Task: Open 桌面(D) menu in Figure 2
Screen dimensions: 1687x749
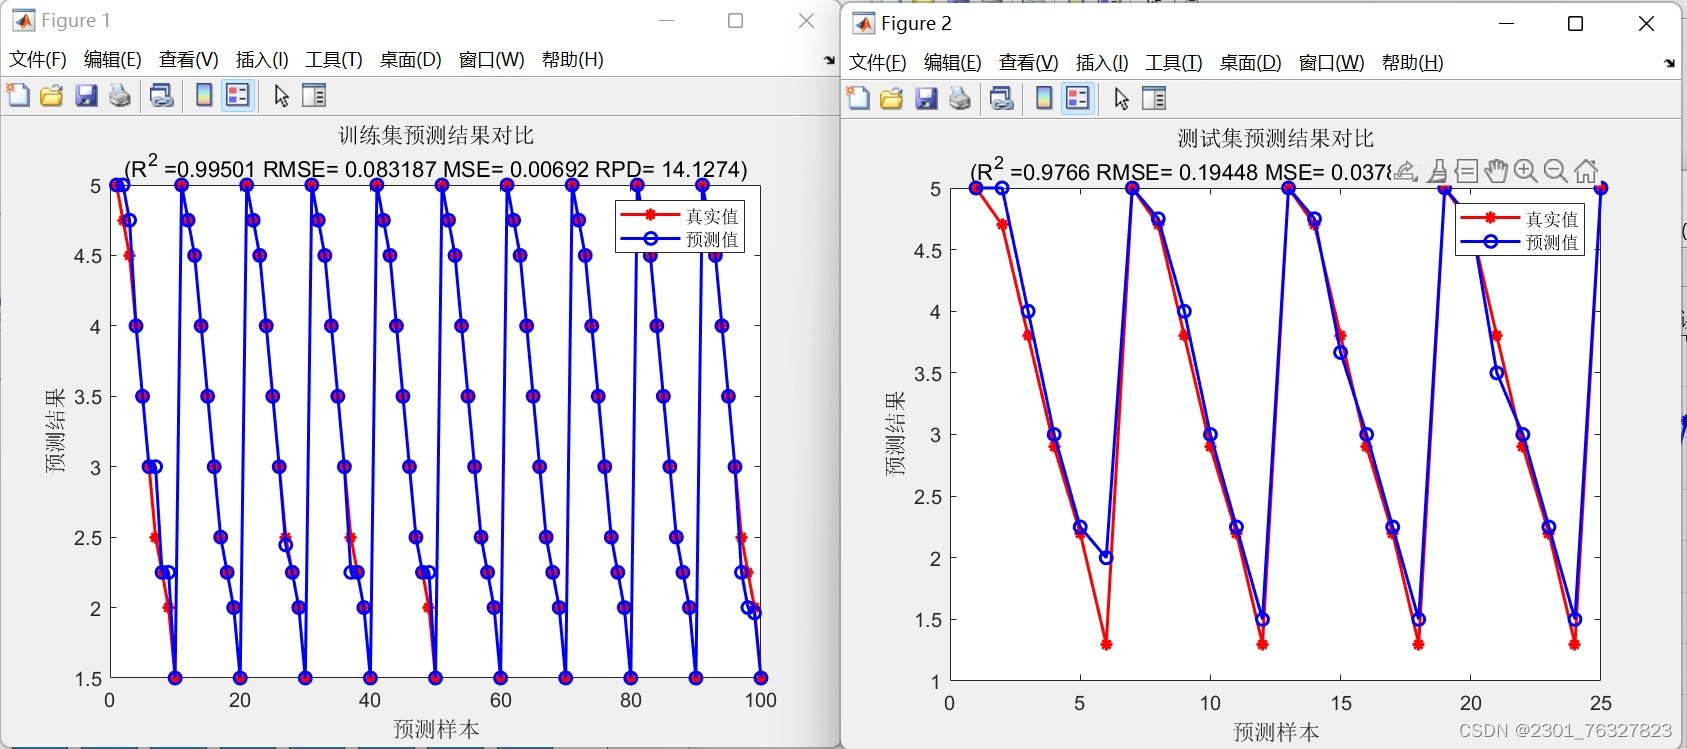Action: (x=1251, y=63)
